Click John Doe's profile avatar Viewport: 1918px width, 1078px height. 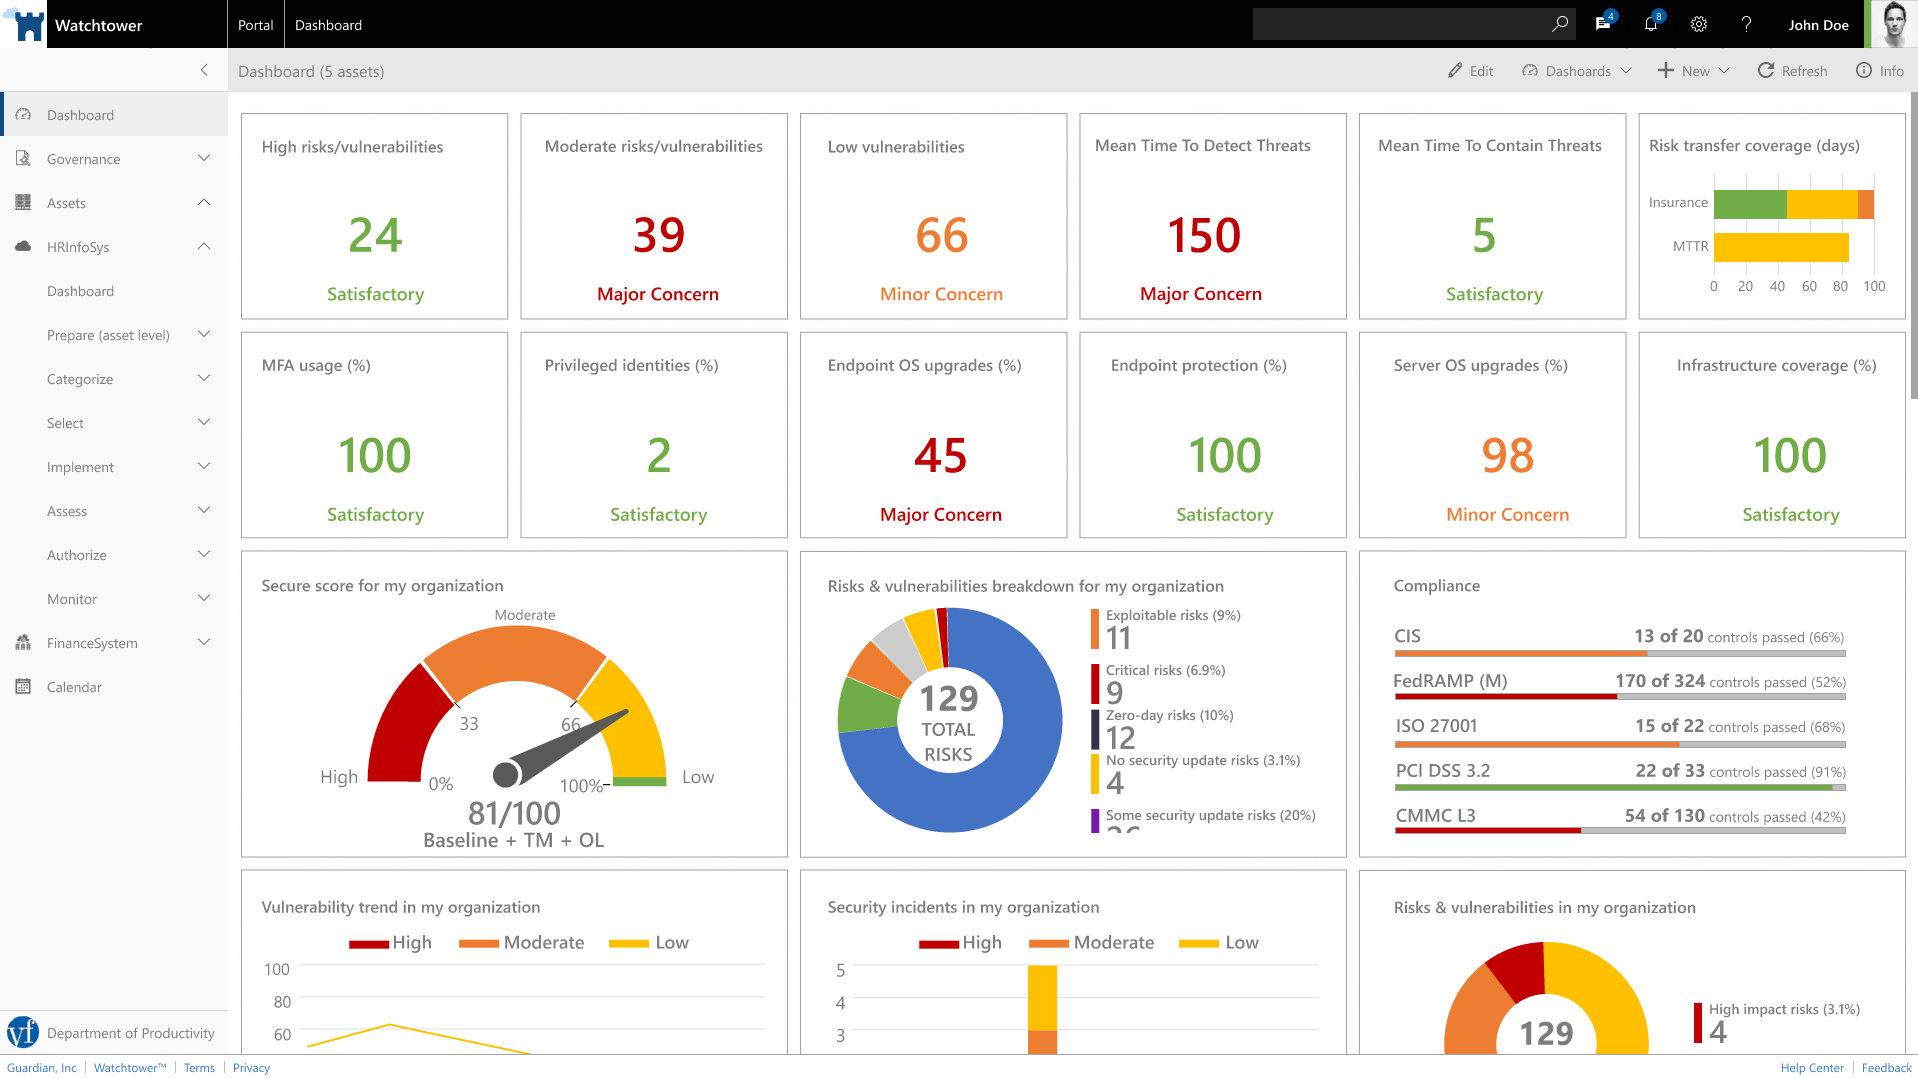pos(1893,24)
